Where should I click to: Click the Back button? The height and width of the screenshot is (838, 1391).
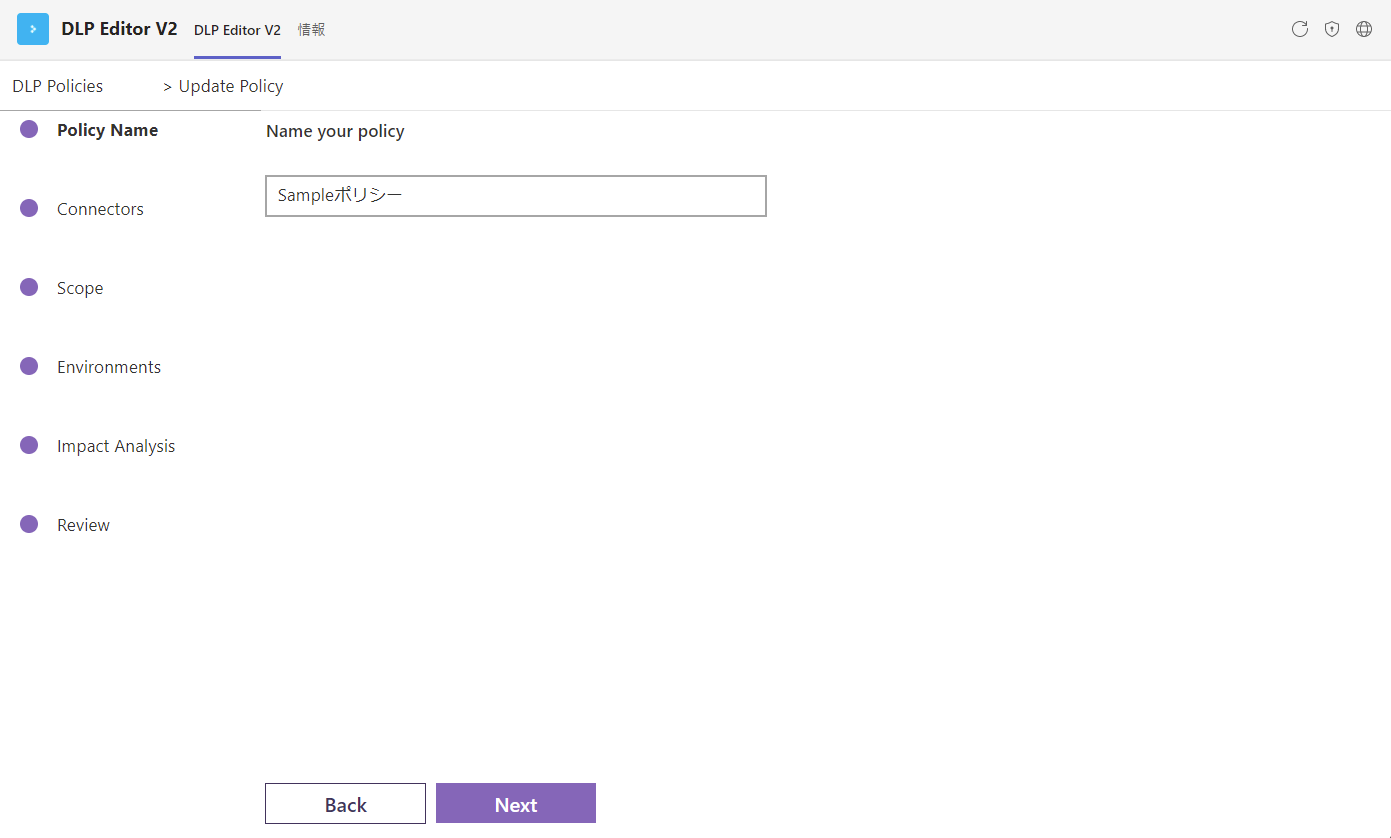pos(345,803)
